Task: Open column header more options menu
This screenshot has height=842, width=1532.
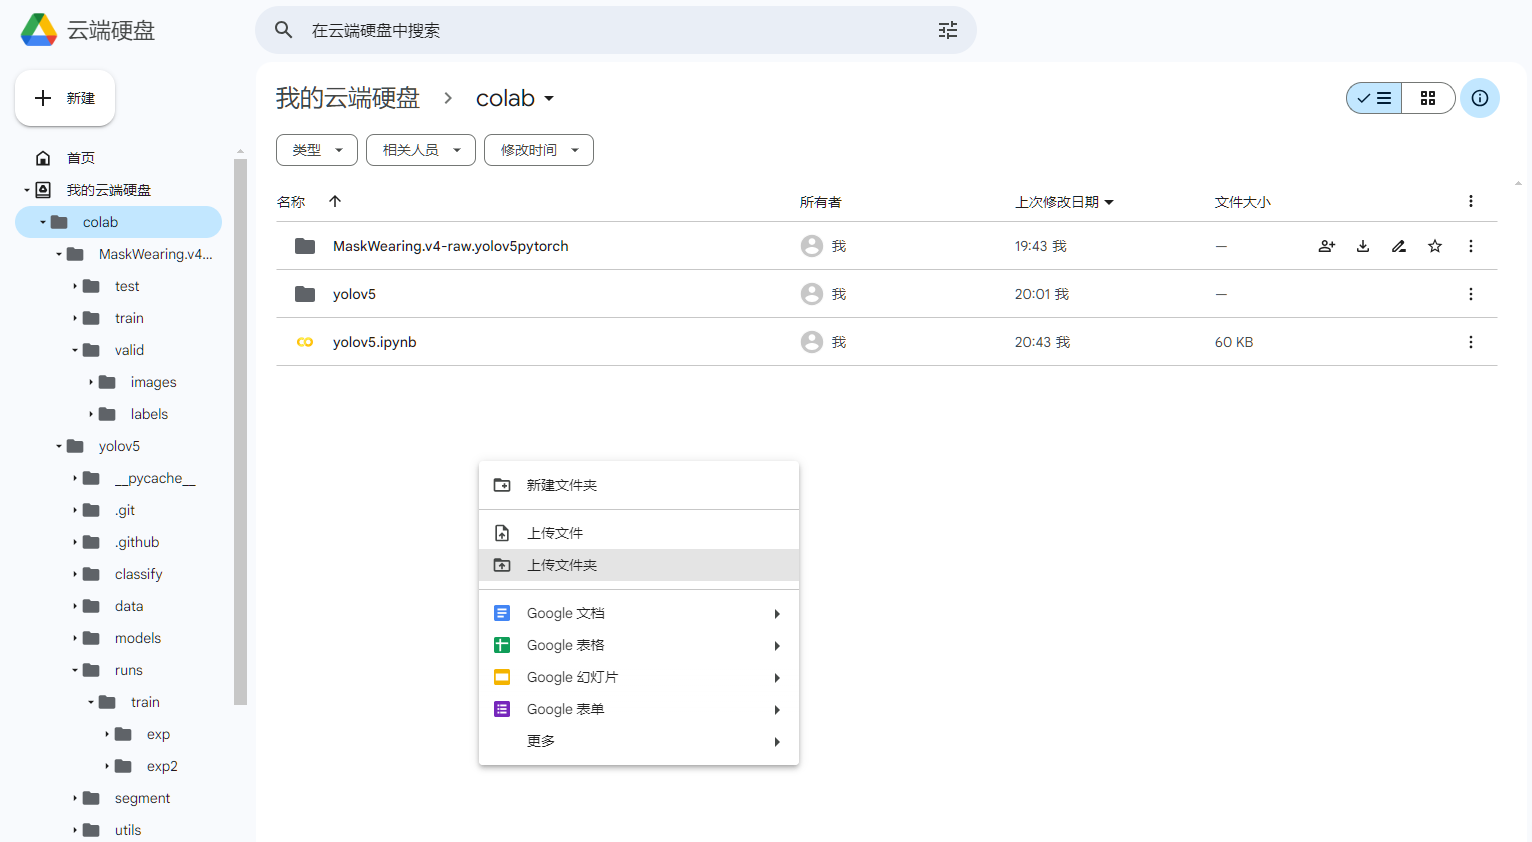Action: (x=1471, y=201)
